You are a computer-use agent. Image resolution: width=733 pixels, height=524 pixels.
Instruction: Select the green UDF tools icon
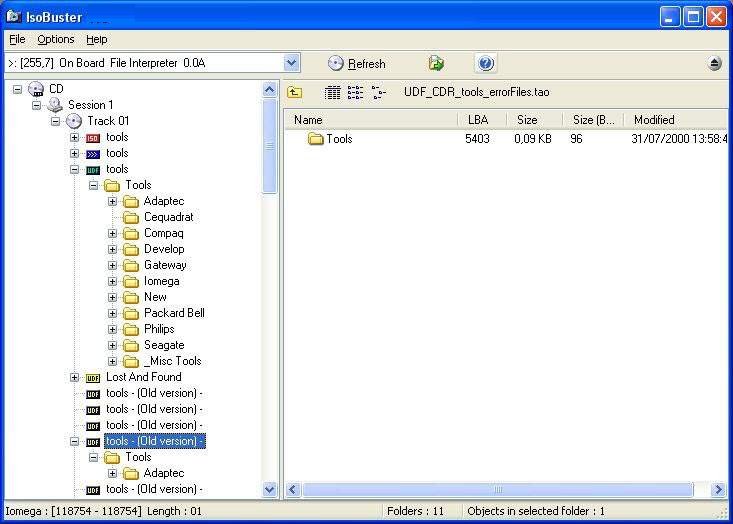point(93,170)
